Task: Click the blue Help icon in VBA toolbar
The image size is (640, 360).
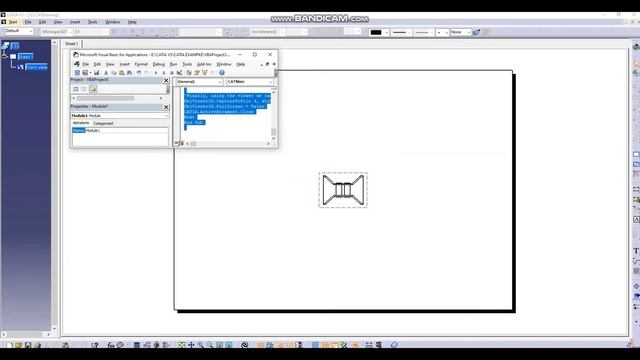Action: [x=222, y=73]
